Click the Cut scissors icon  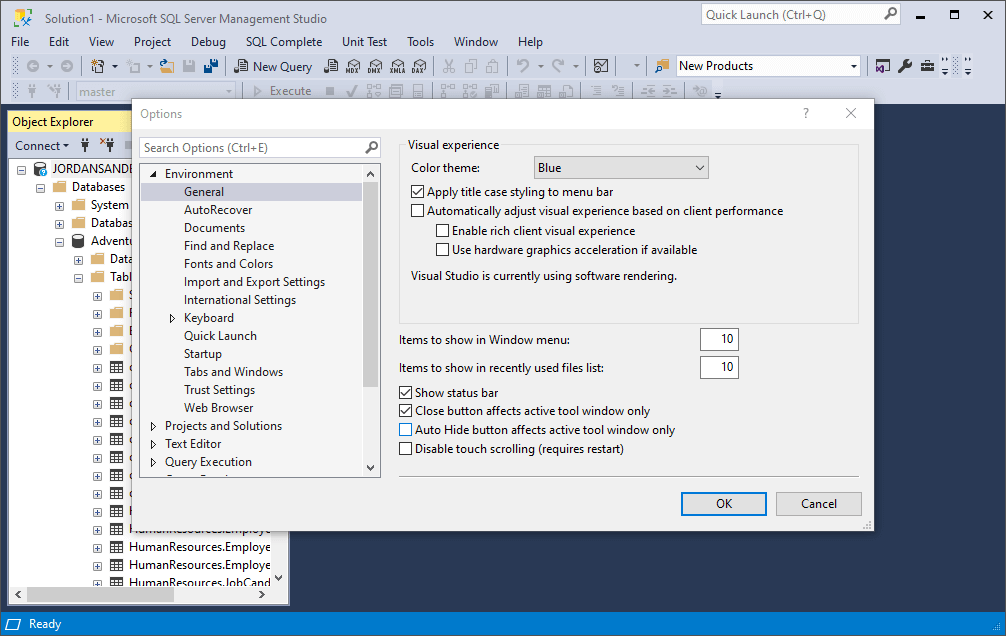click(448, 66)
